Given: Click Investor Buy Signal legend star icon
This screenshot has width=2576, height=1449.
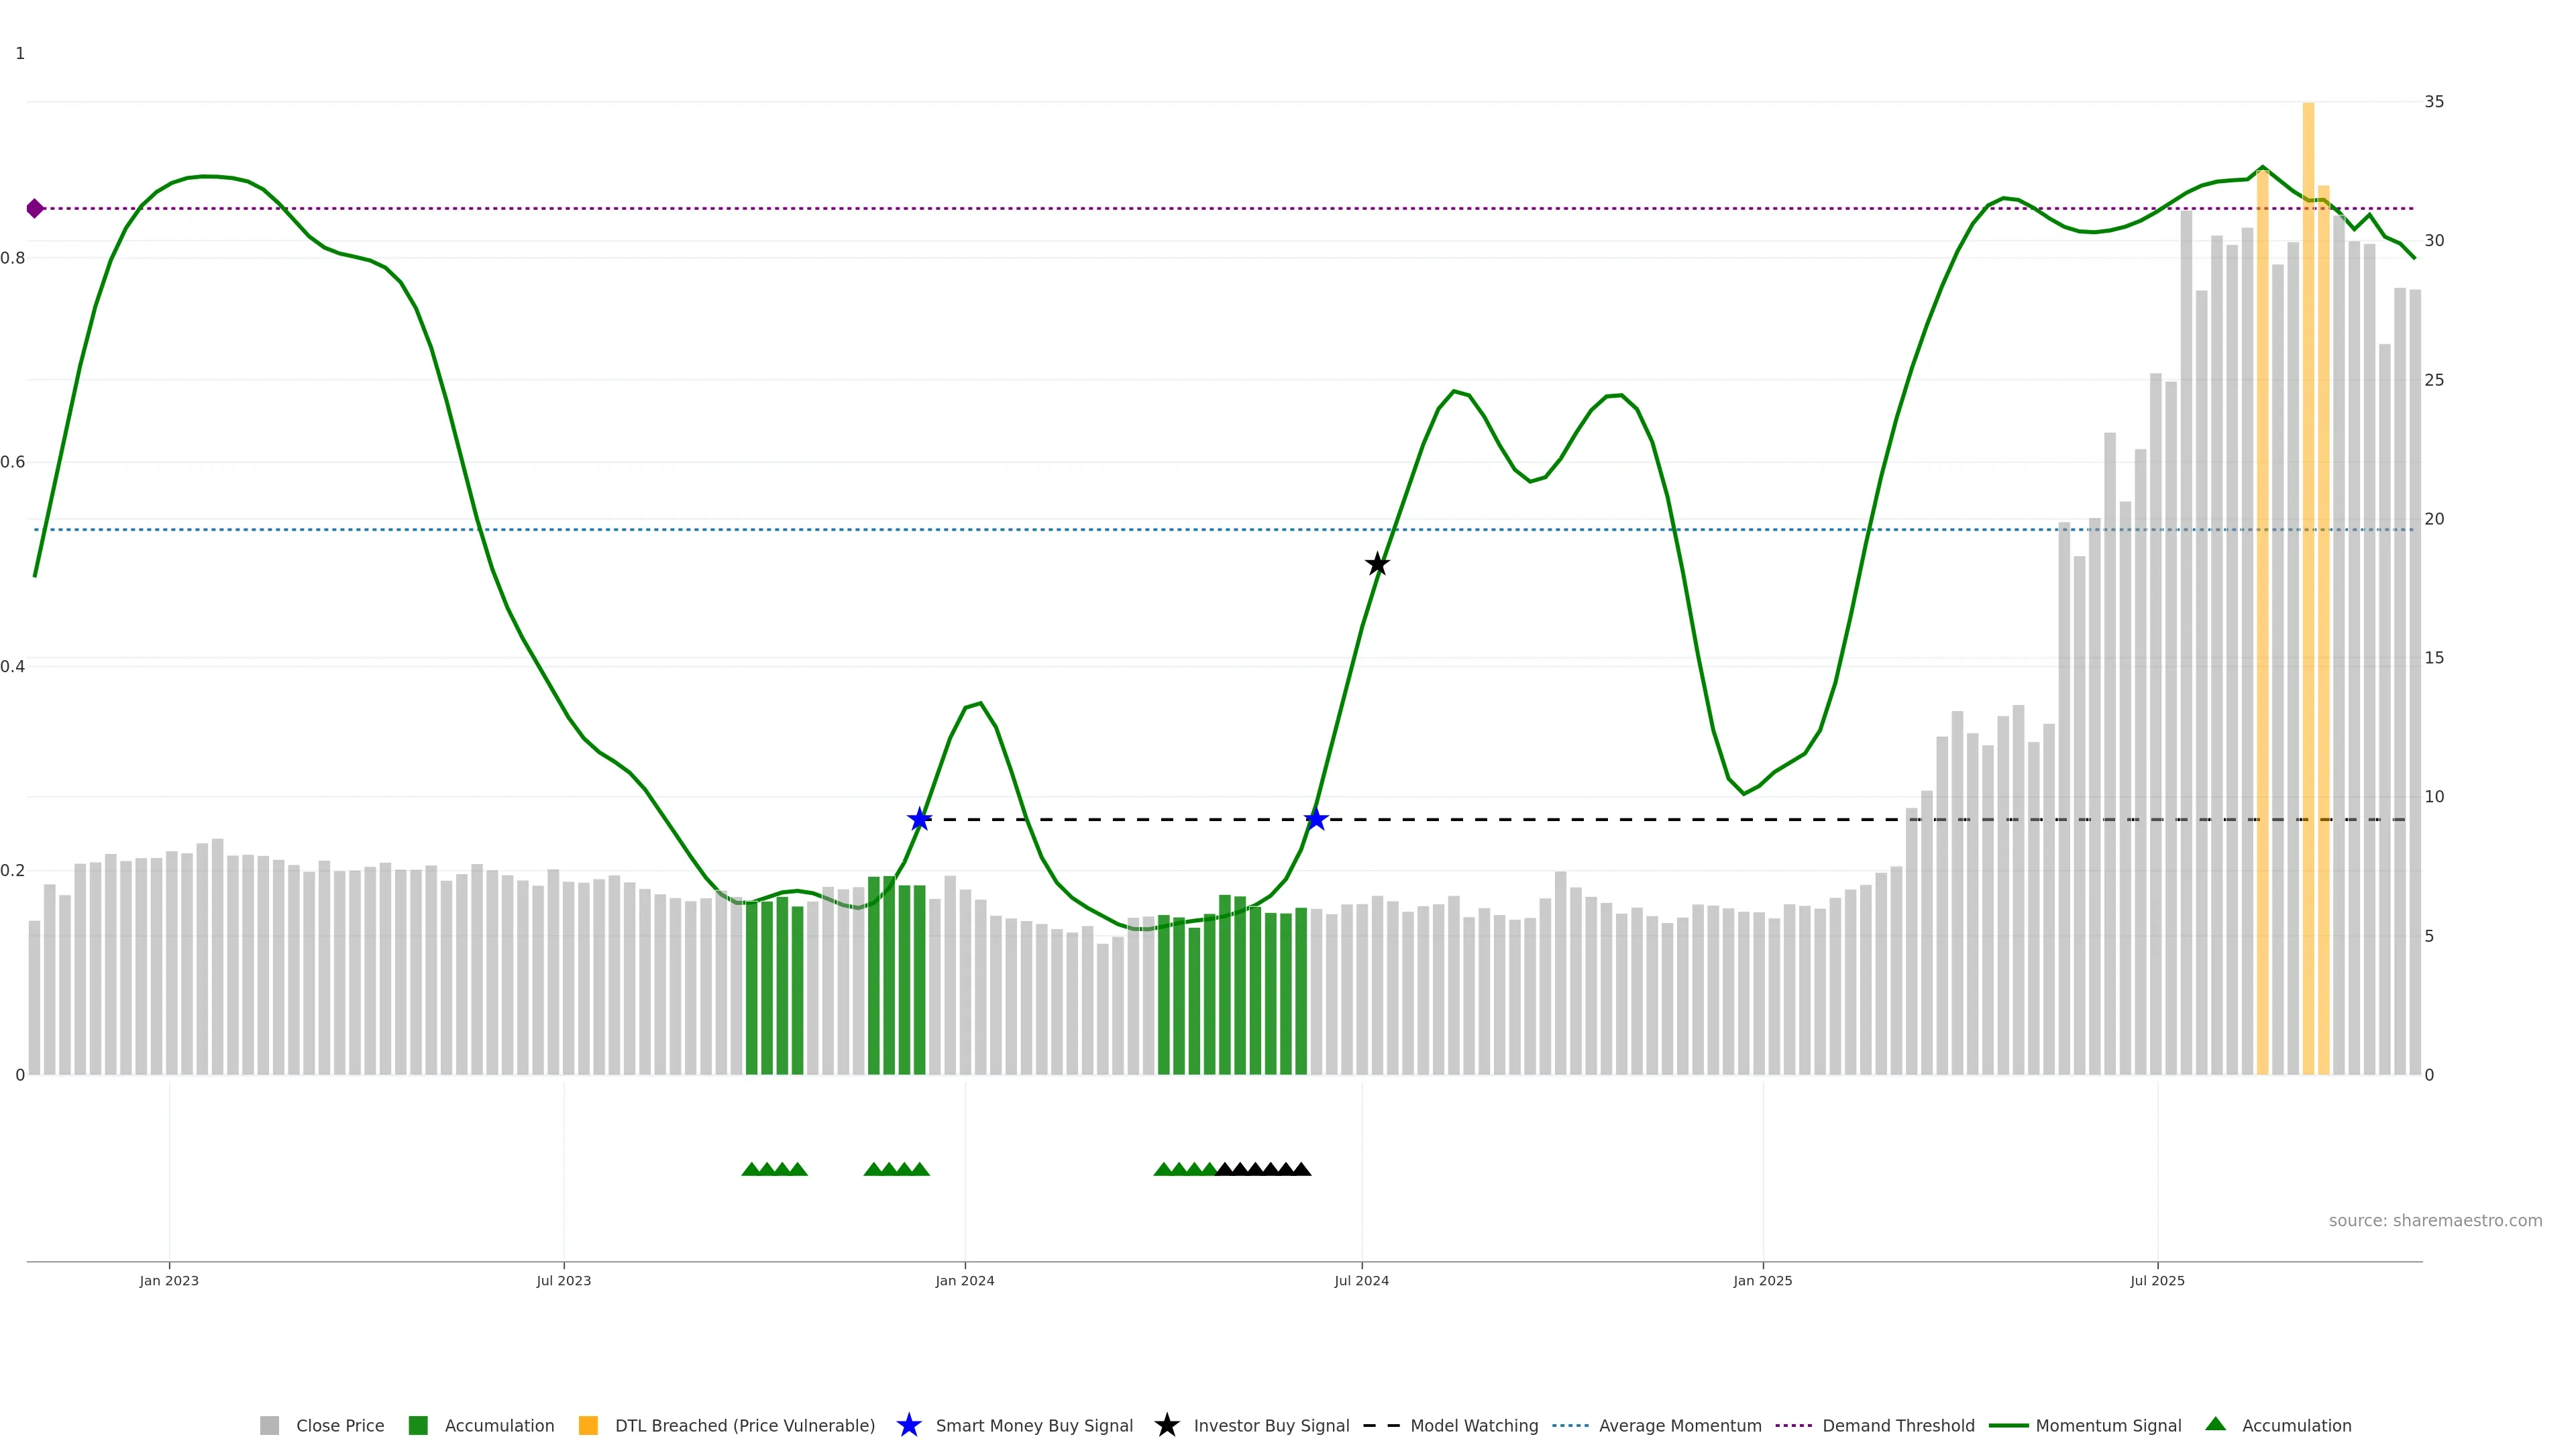Looking at the screenshot, I should click(1166, 1425).
